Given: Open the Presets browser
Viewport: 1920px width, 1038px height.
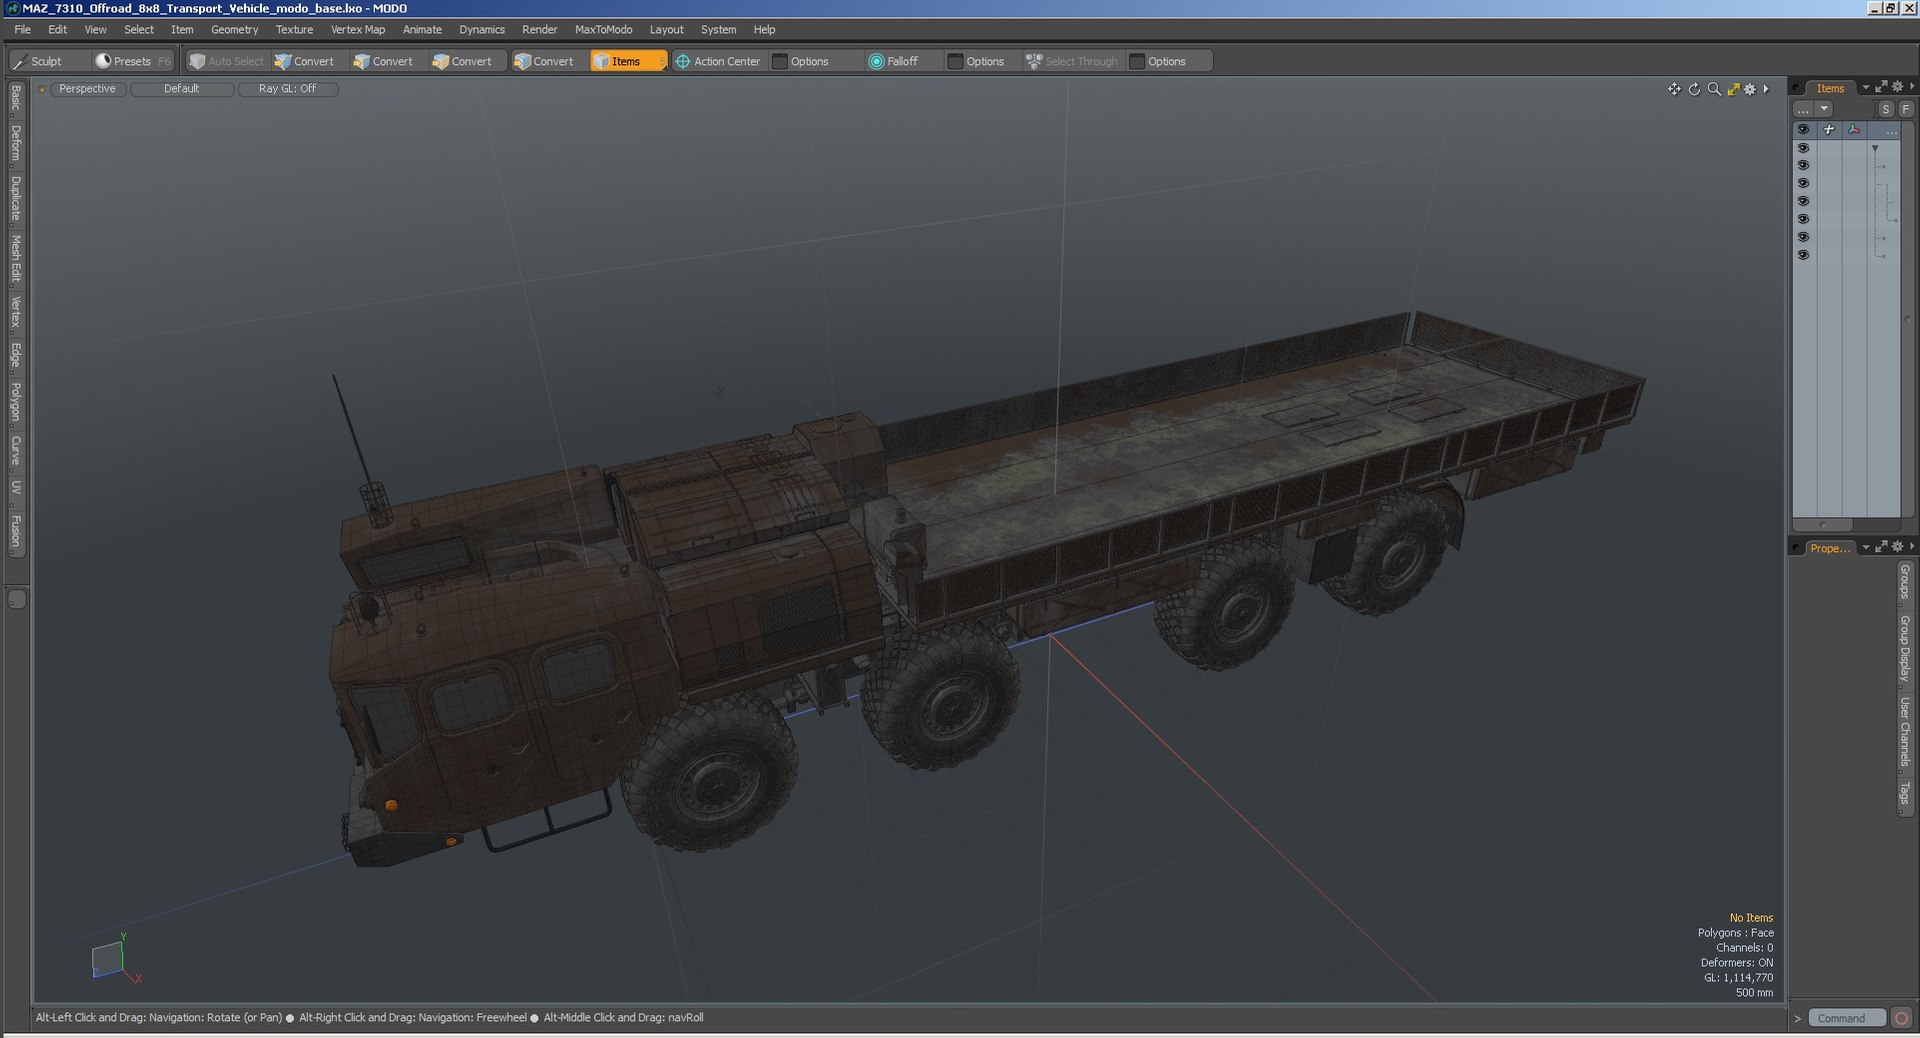Looking at the screenshot, I should [132, 61].
